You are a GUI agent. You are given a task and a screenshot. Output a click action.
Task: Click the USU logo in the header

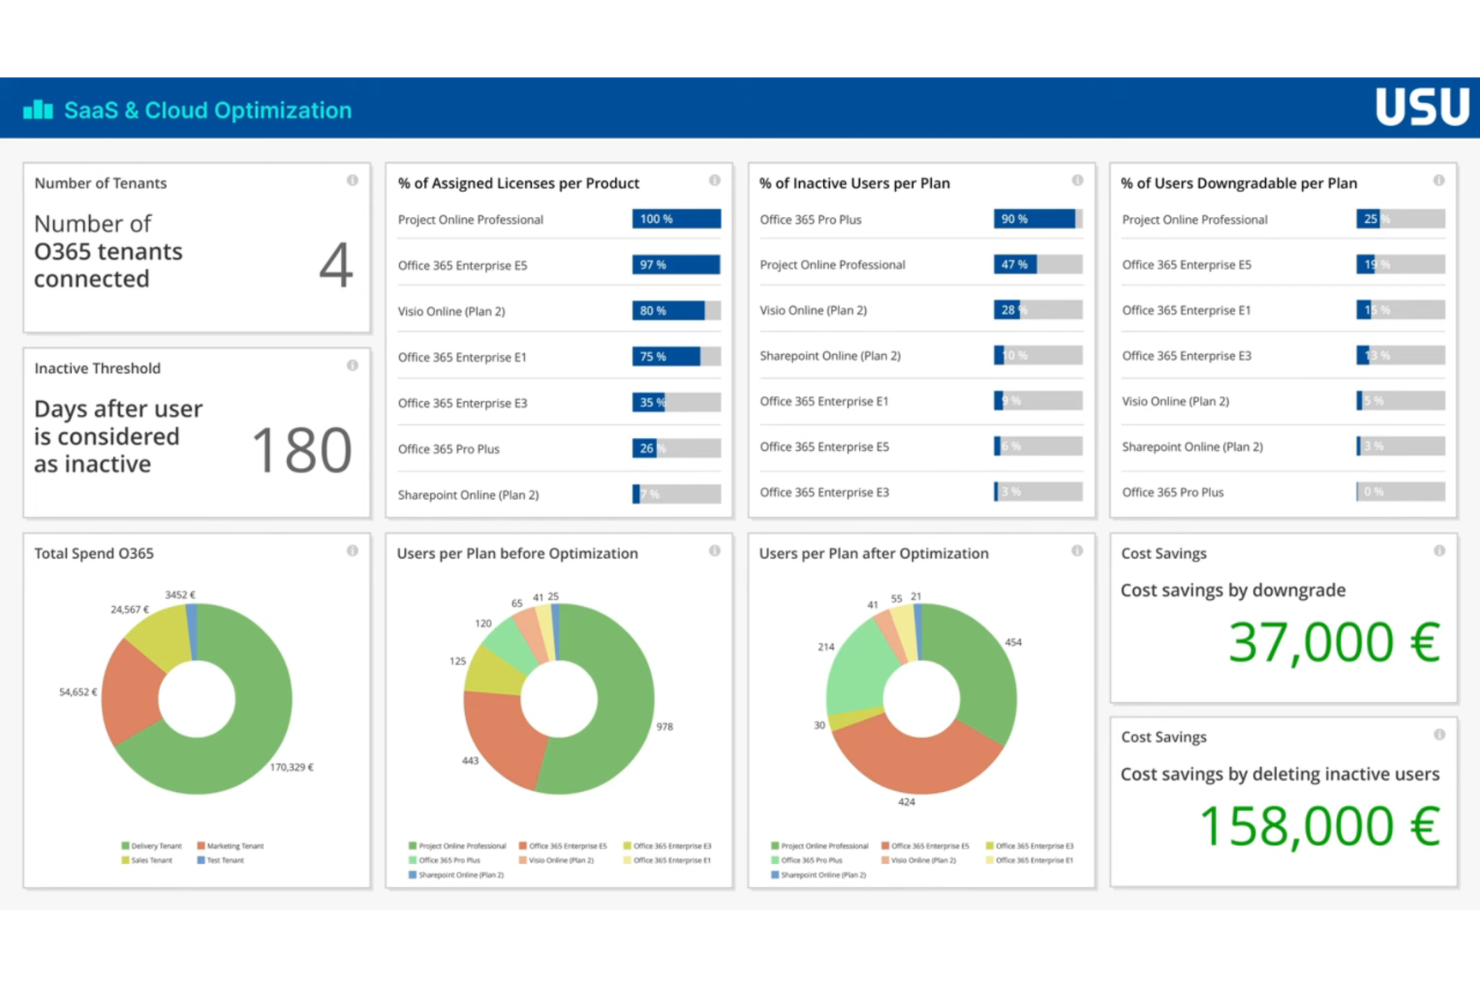pos(1422,107)
